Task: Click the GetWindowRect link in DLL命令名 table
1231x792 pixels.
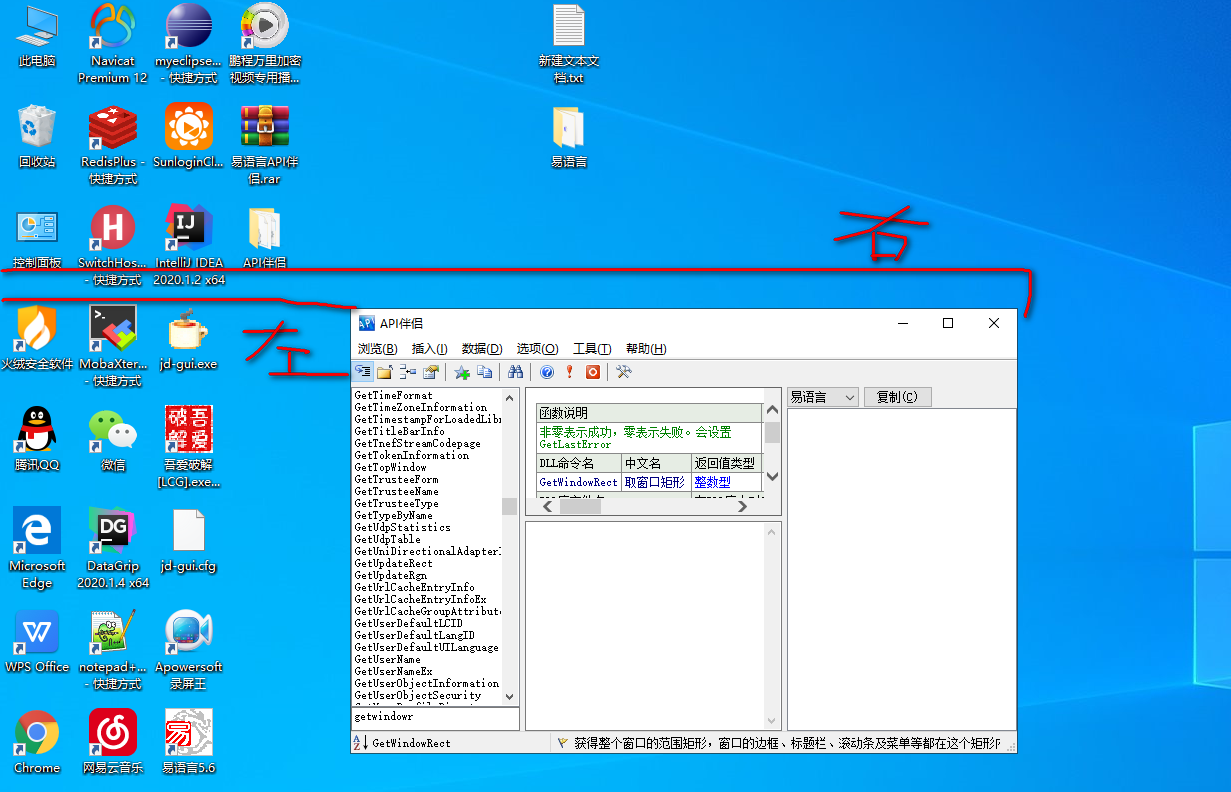Action: click(x=579, y=482)
